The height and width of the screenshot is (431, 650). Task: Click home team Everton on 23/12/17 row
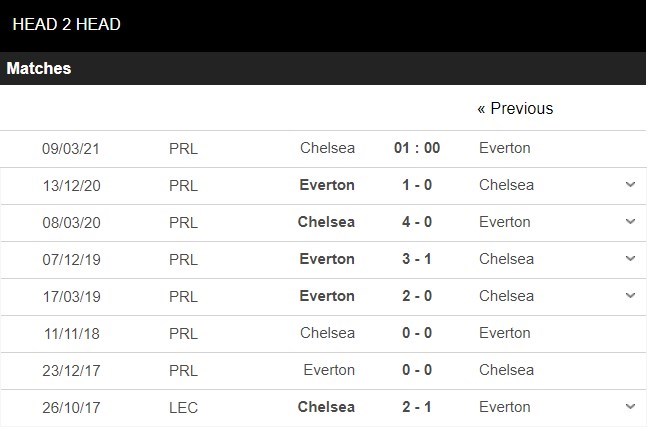[x=329, y=370]
